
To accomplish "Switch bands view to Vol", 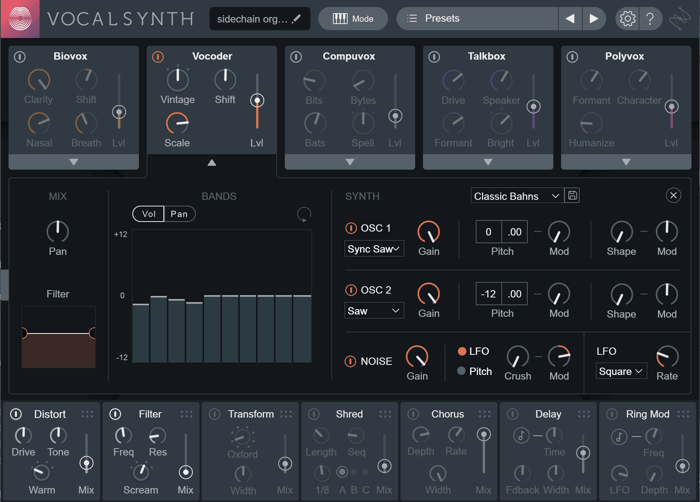I will click(x=149, y=214).
